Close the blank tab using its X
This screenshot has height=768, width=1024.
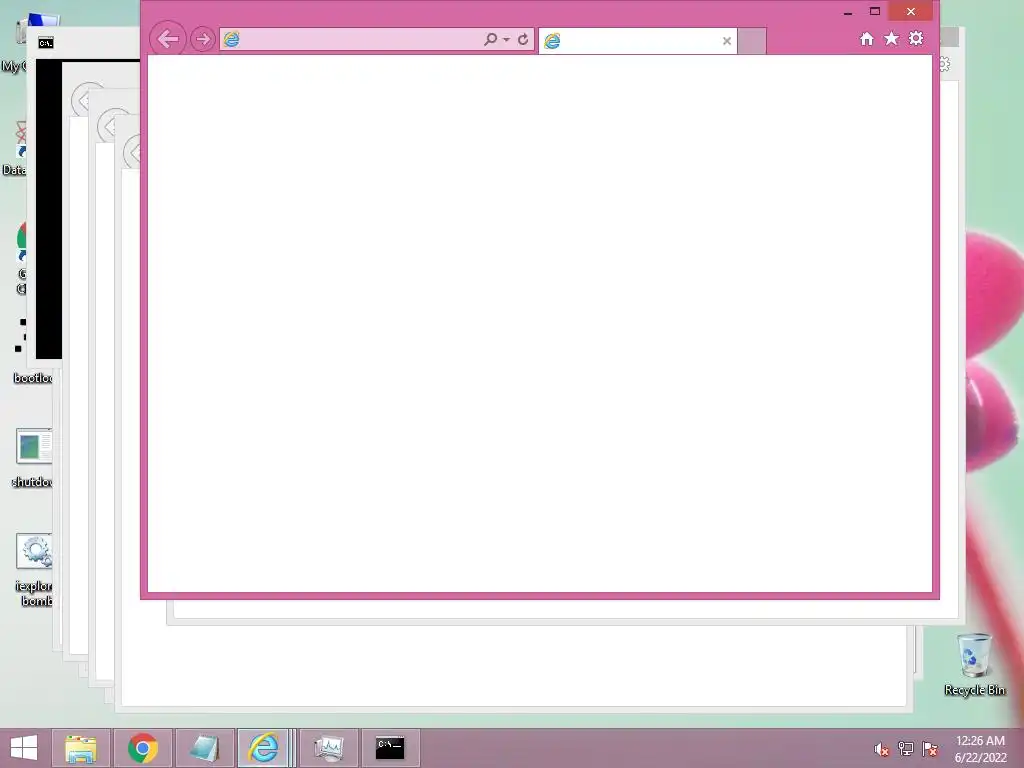coord(727,41)
